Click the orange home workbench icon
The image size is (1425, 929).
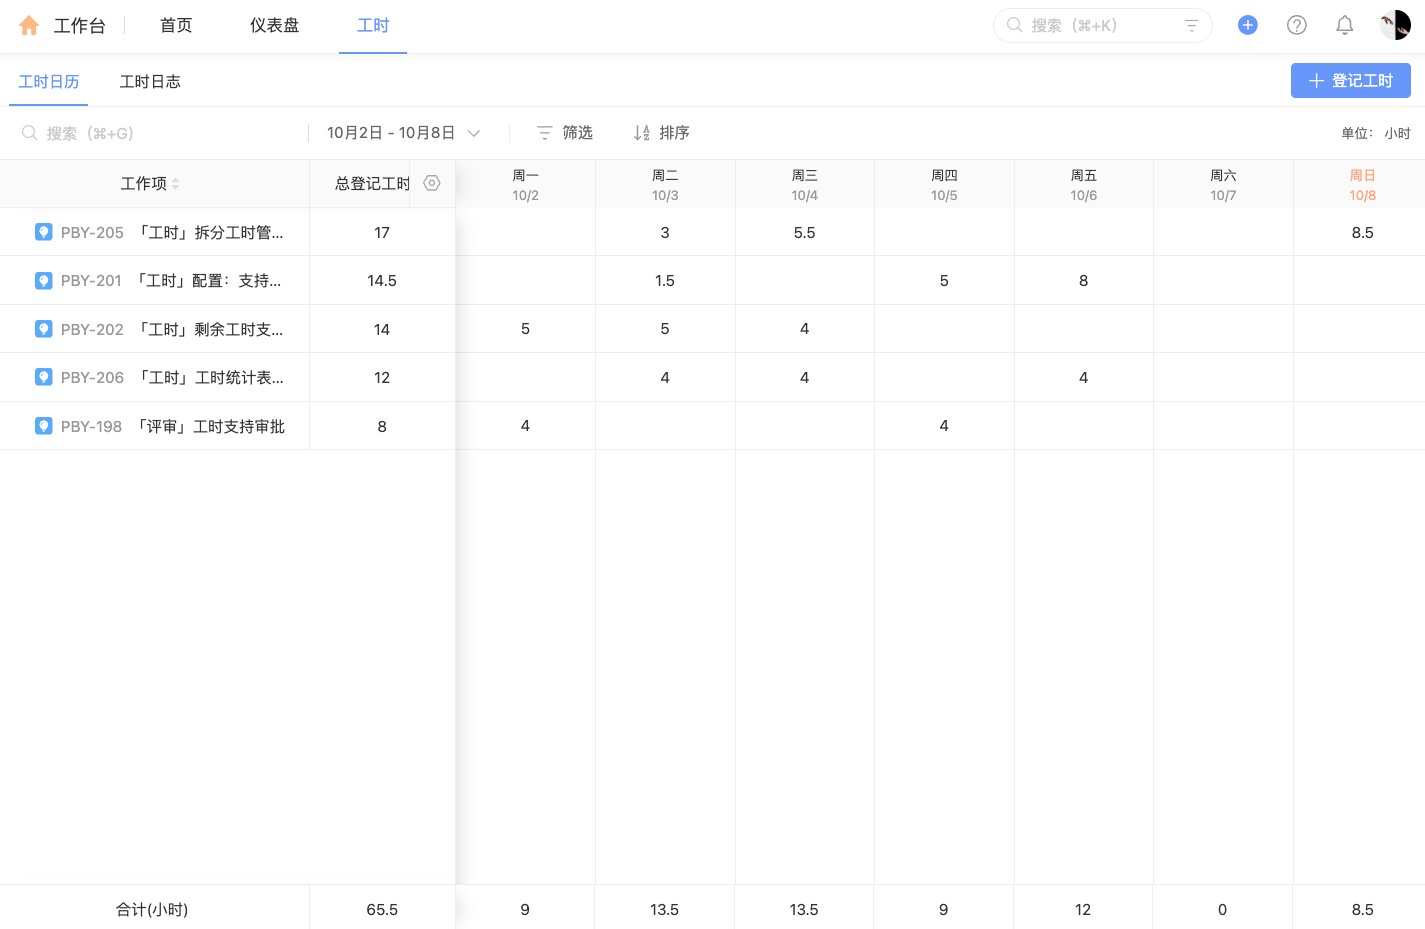[x=27, y=25]
